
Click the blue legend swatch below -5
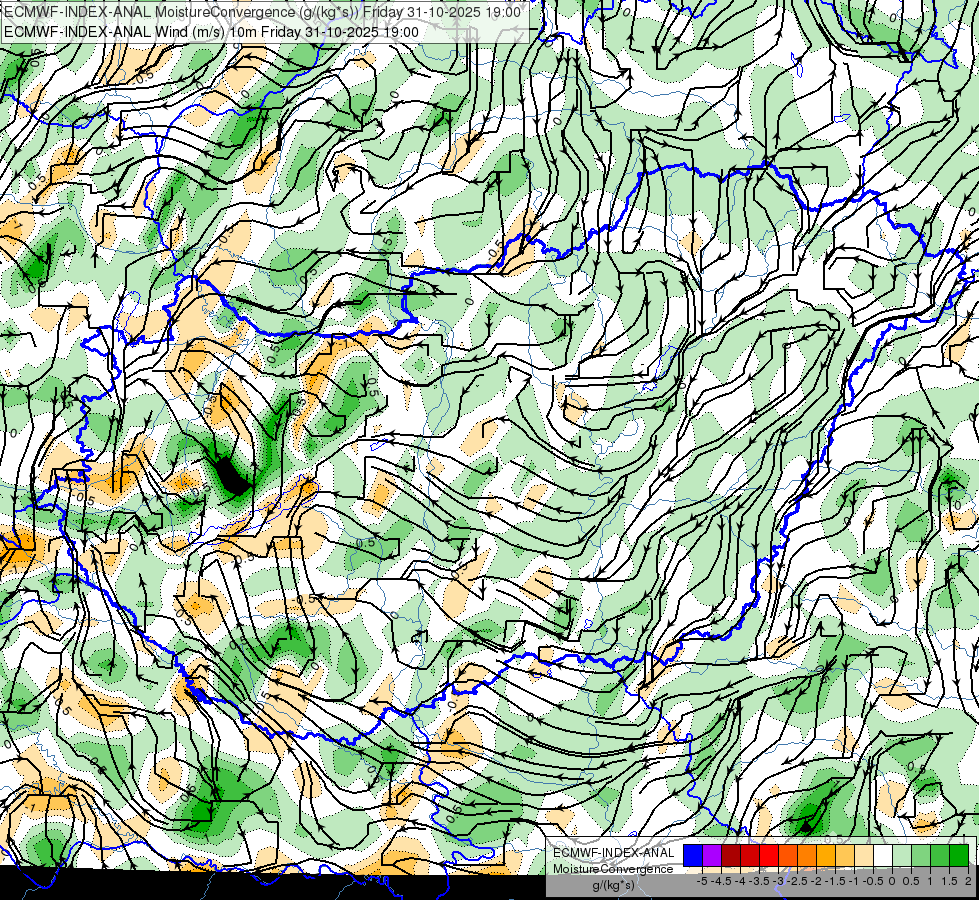693,856
